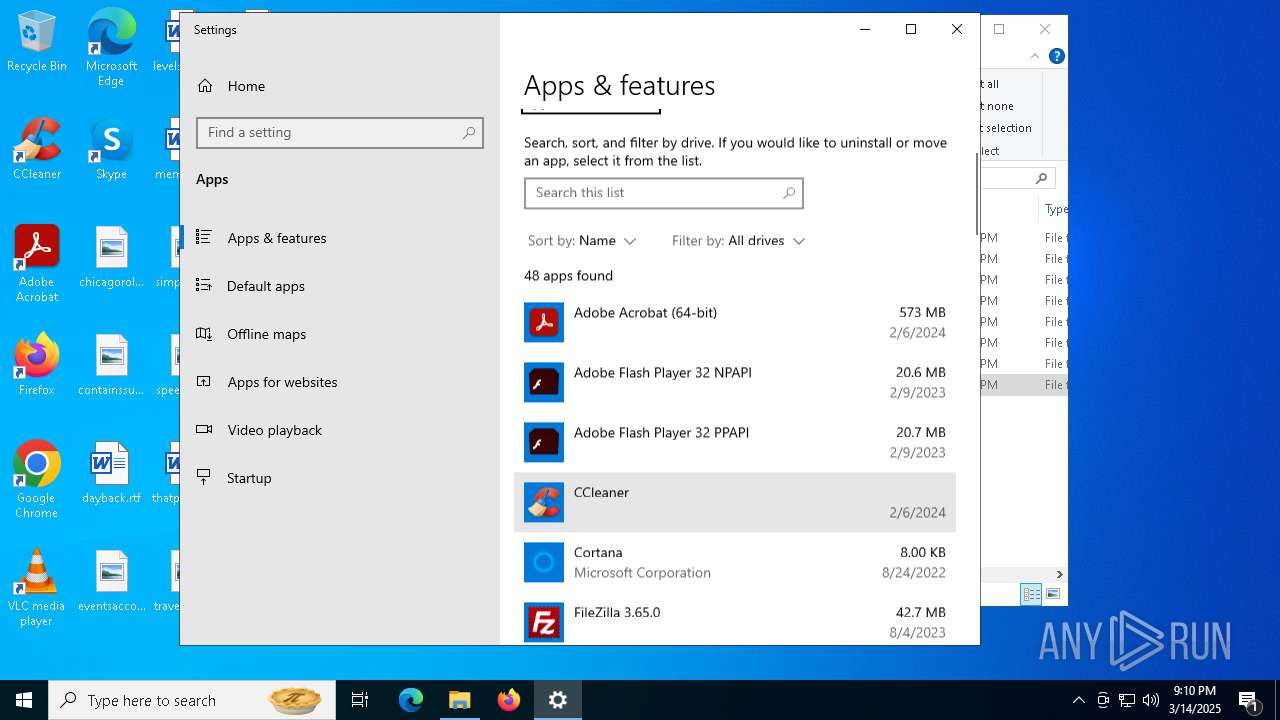The height and width of the screenshot is (720, 1280).
Task: Click Settings gear on the taskbar
Action: click(x=558, y=700)
